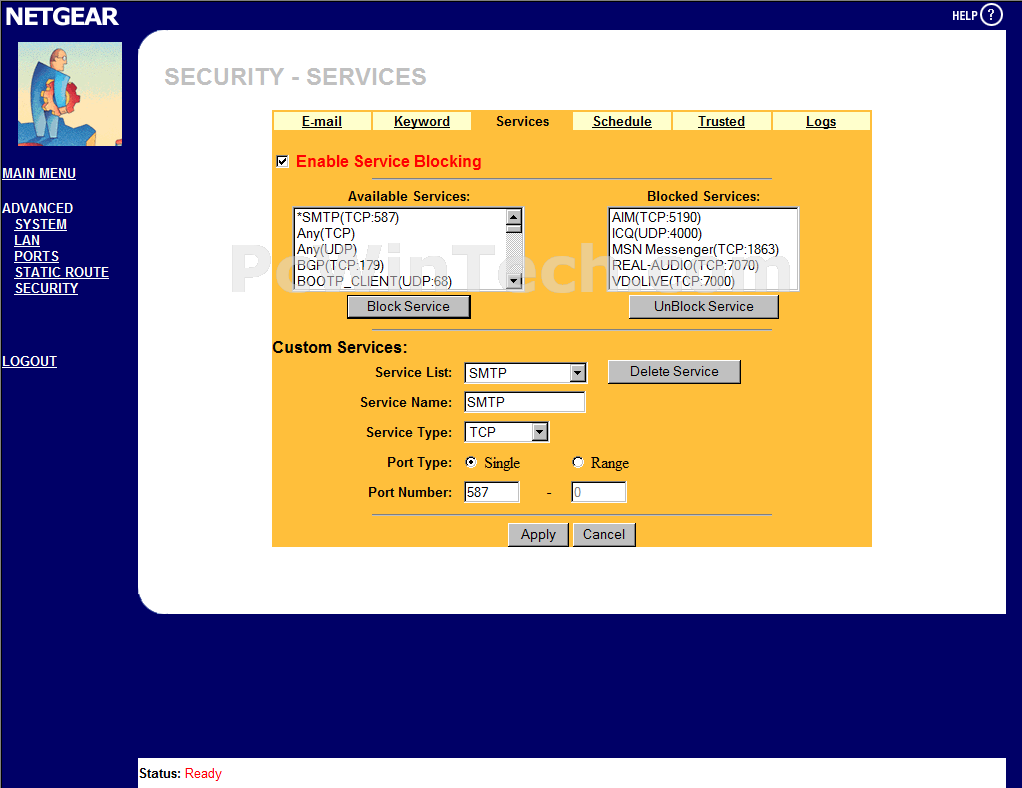This screenshot has height=788, width=1022.
Task: Switch to the Keyword tab
Action: pyautogui.click(x=422, y=121)
